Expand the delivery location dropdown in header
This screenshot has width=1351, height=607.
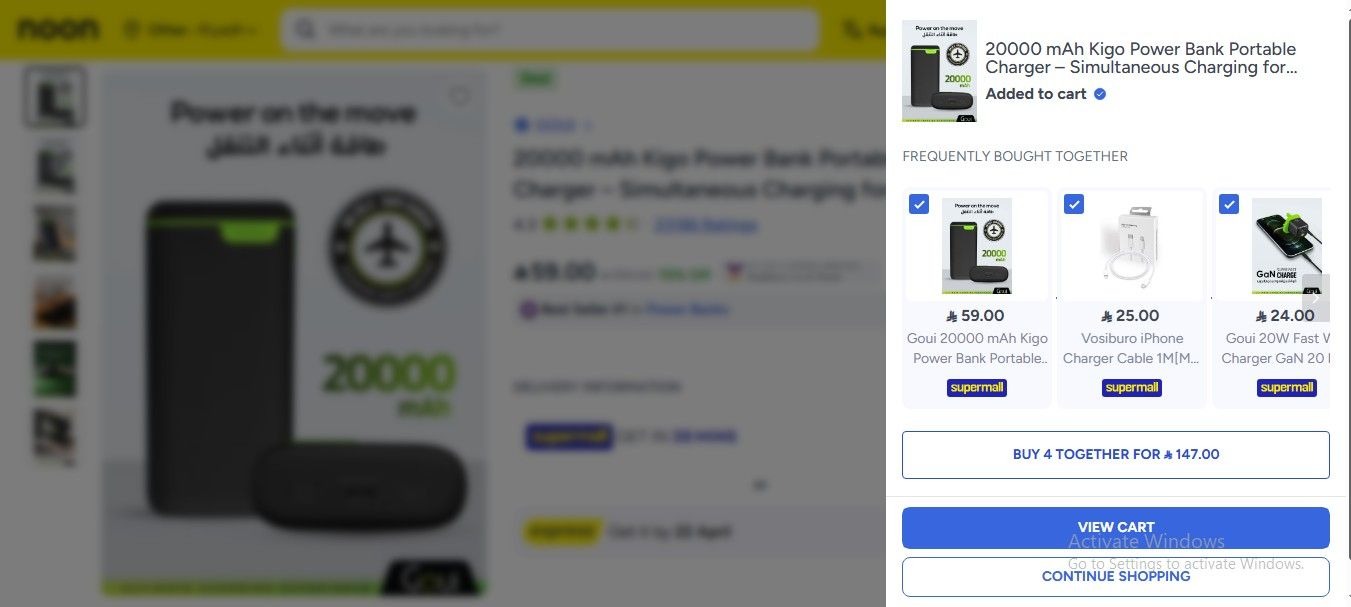tap(189, 30)
